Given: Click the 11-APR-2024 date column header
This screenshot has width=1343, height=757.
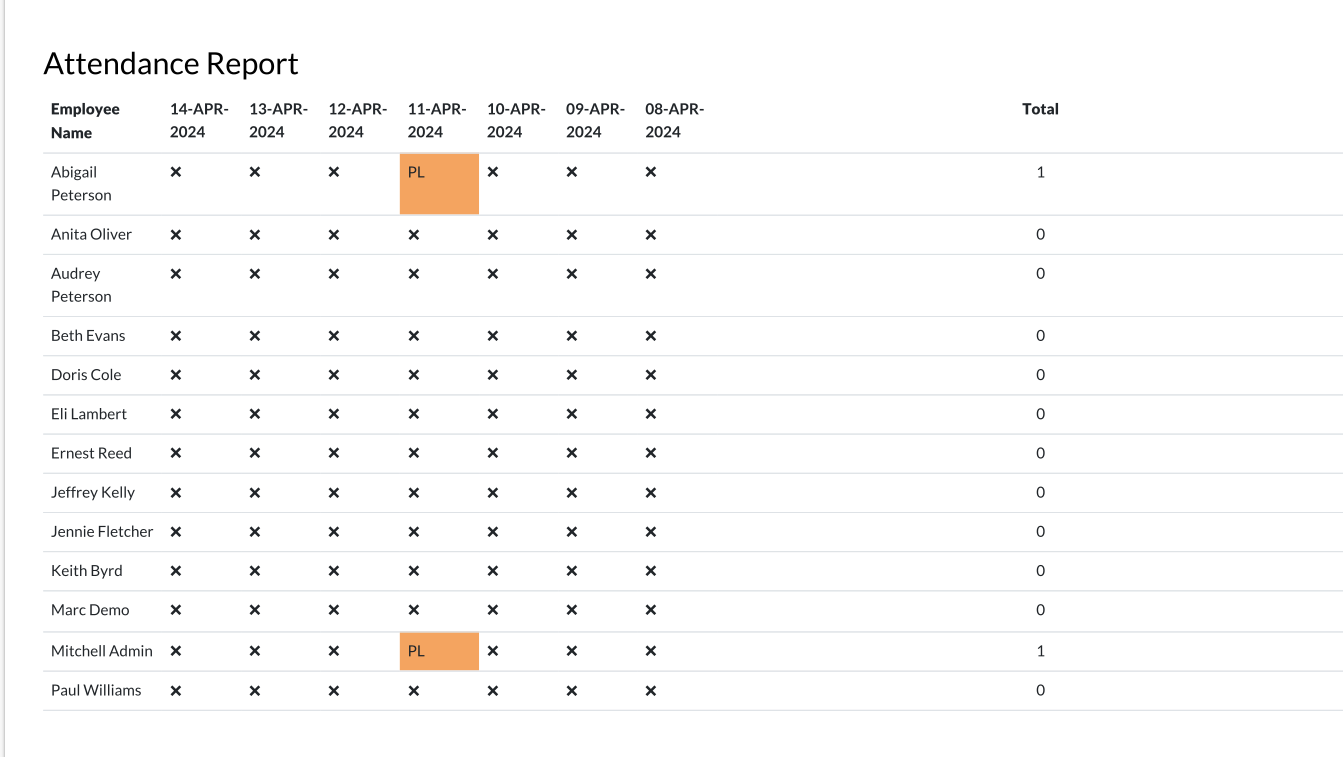Looking at the screenshot, I should point(425,120).
